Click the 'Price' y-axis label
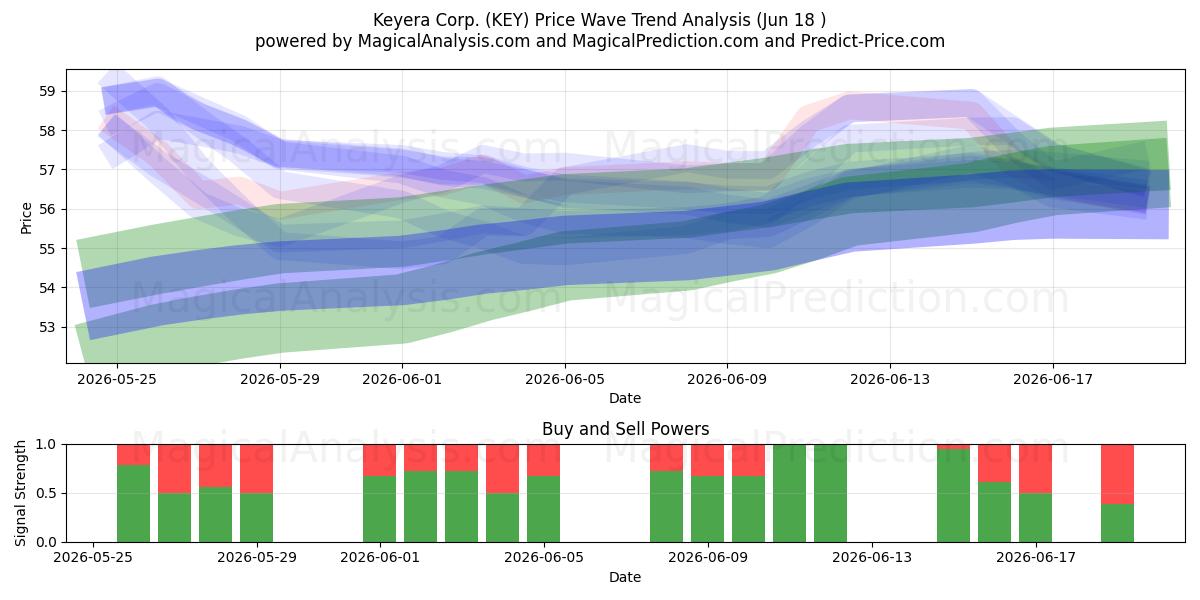Screen dimensions: 1200x600 pos(27,216)
